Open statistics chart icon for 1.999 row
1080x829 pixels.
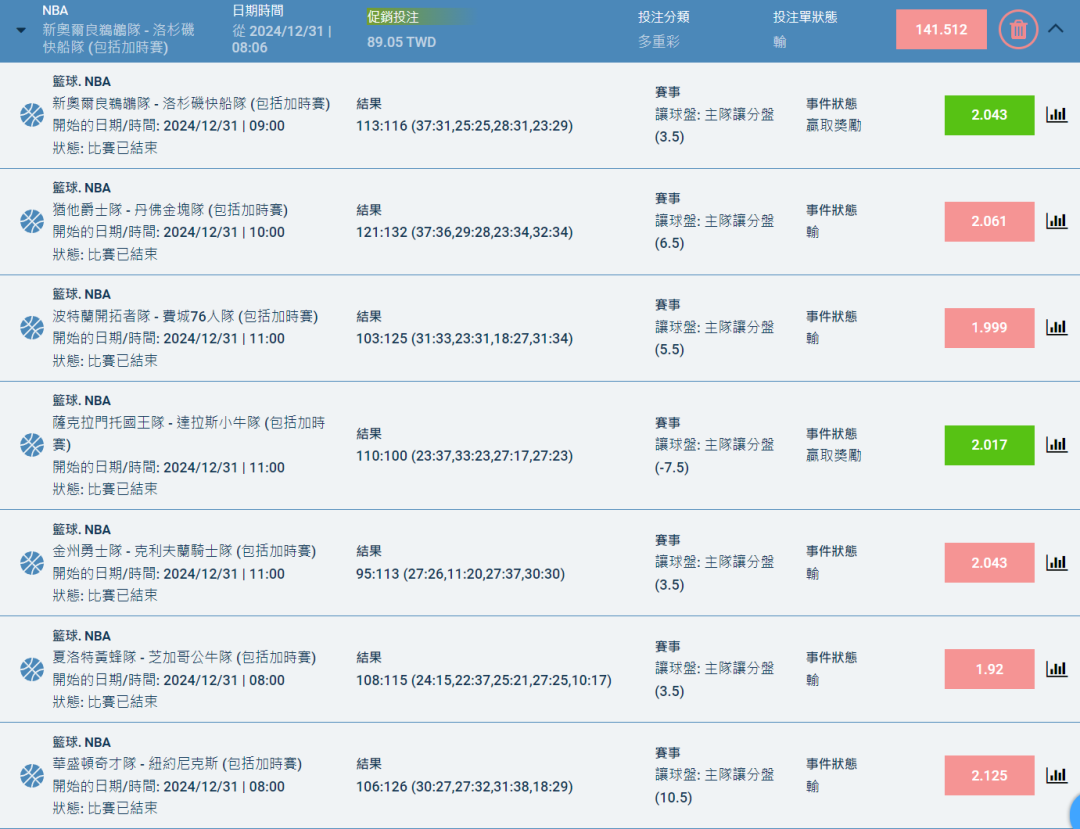(x=1057, y=328)
